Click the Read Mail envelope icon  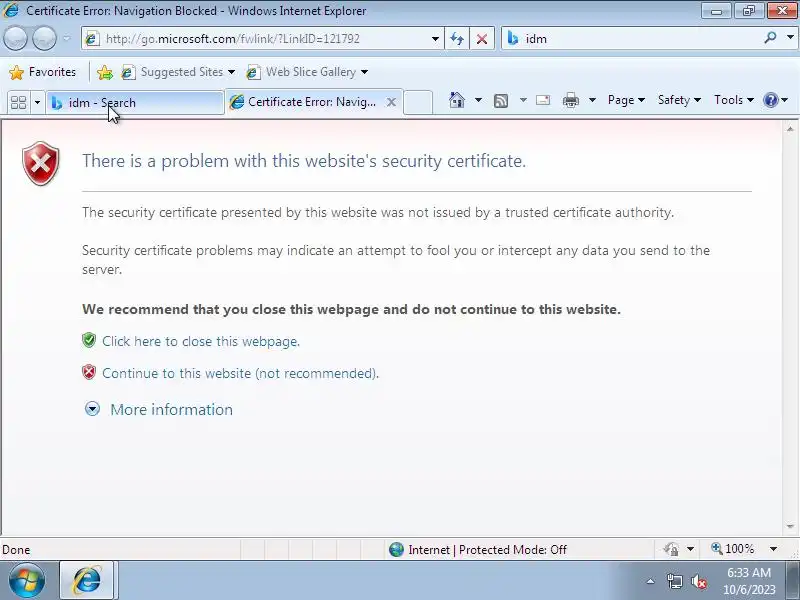point(543,100)
